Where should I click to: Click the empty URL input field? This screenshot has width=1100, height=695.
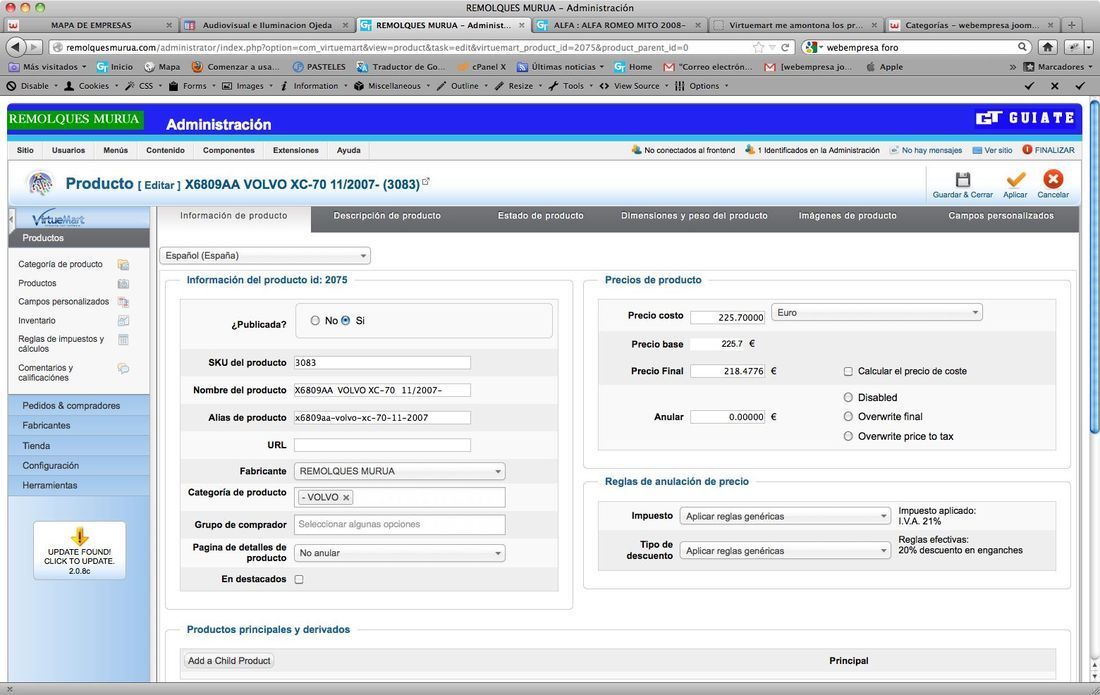pos(382,445)
